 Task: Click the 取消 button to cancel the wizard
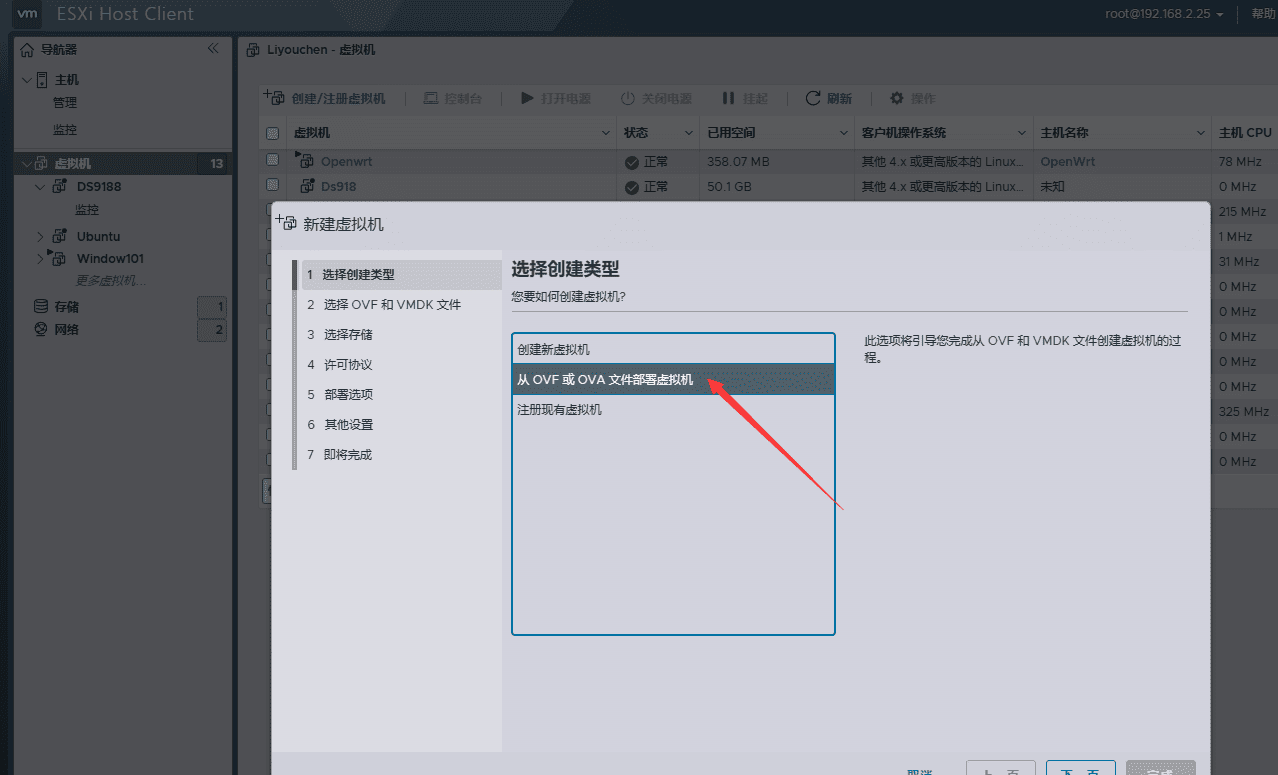click(917, 770)
